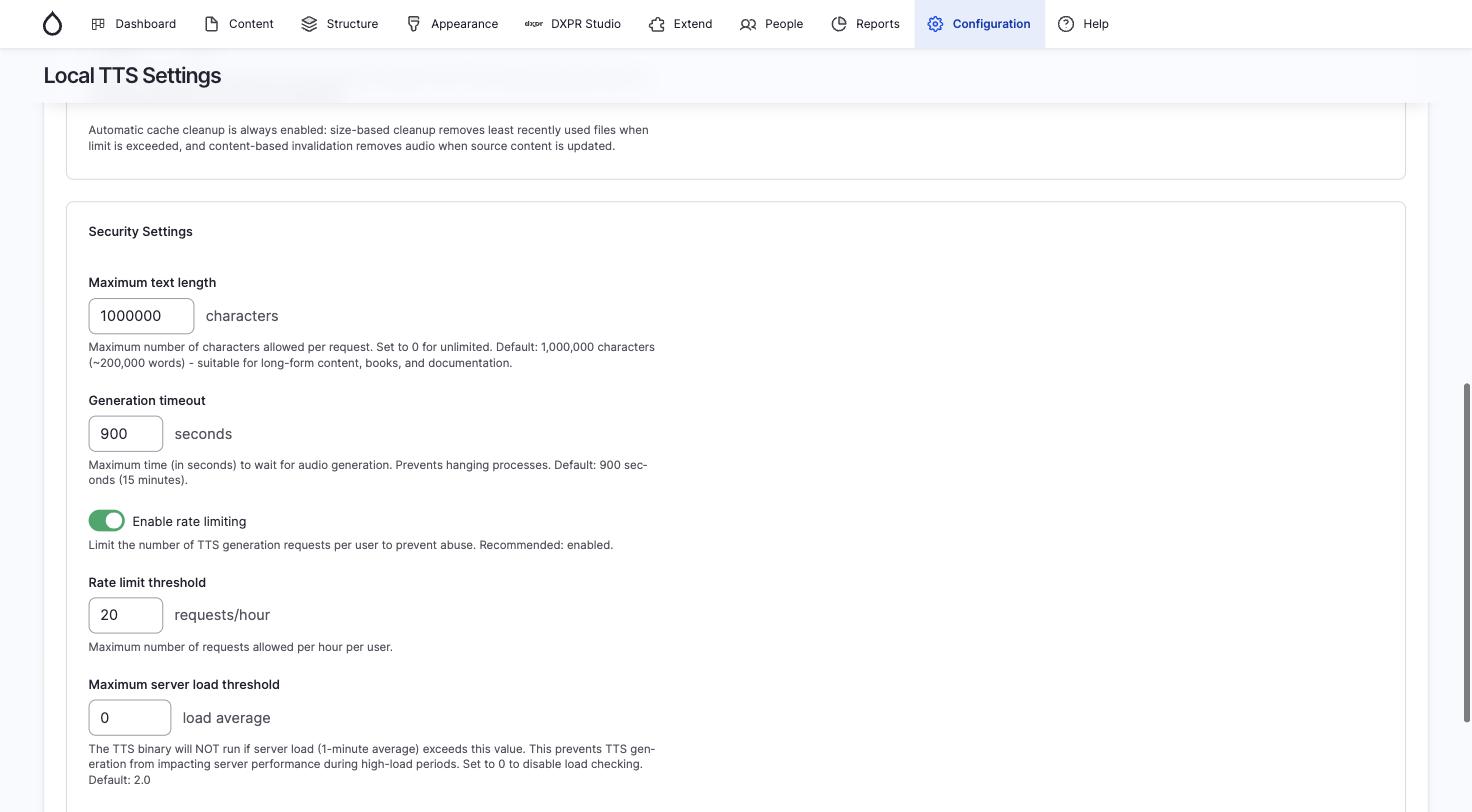The width and height of the screenshot is (1472, 812).
Task: Click the Help question mark icon
Action: (1066, 24)
